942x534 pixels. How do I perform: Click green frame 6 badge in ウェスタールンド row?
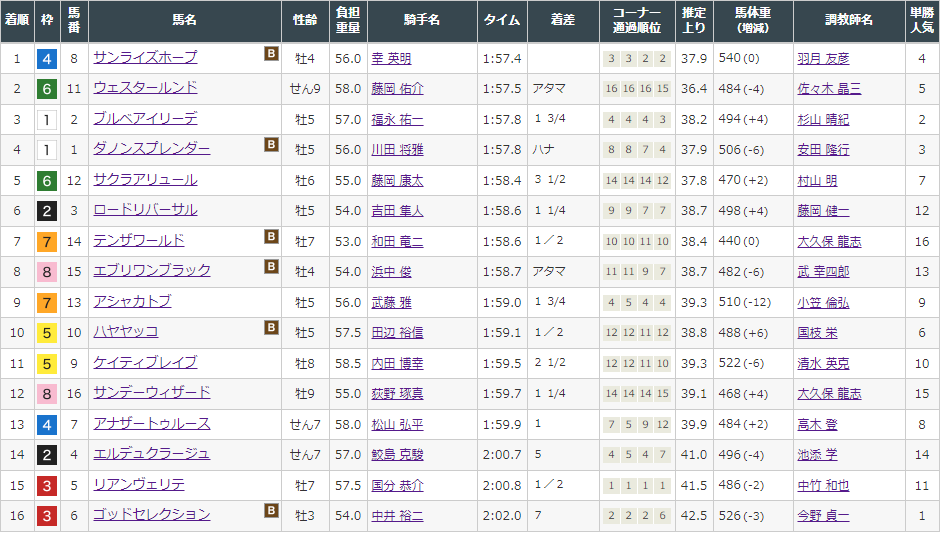pyautogui.click(x=47, y=90)
